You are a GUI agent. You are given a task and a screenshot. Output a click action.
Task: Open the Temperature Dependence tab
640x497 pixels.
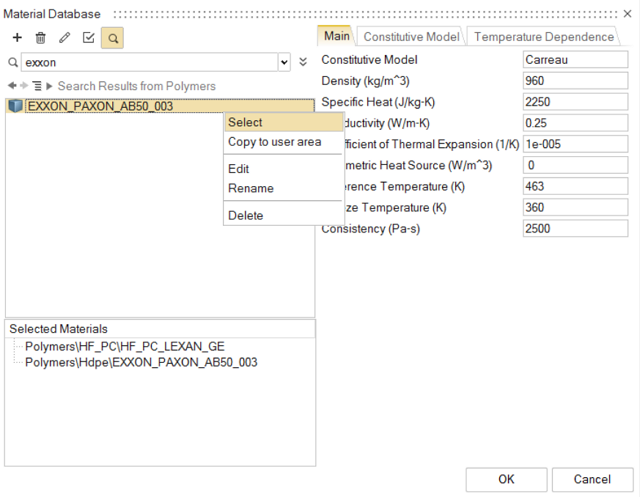pos(544,37)
